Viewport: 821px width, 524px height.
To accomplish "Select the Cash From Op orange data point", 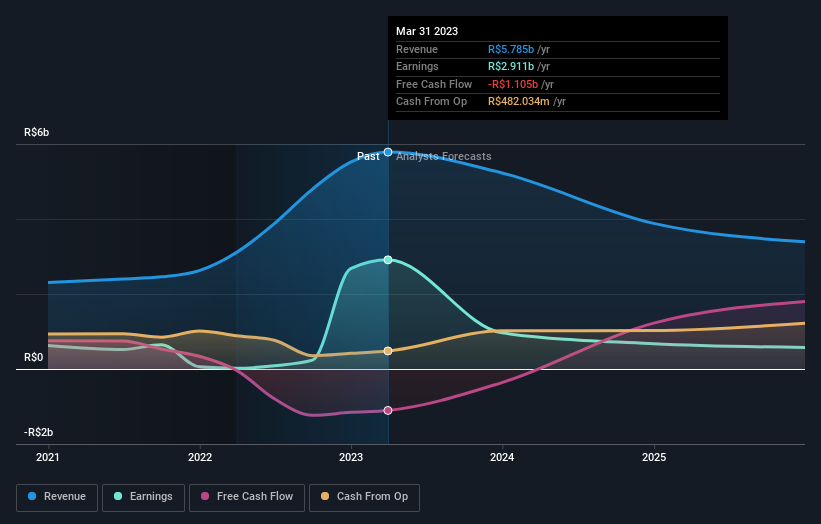I will 388,351.
